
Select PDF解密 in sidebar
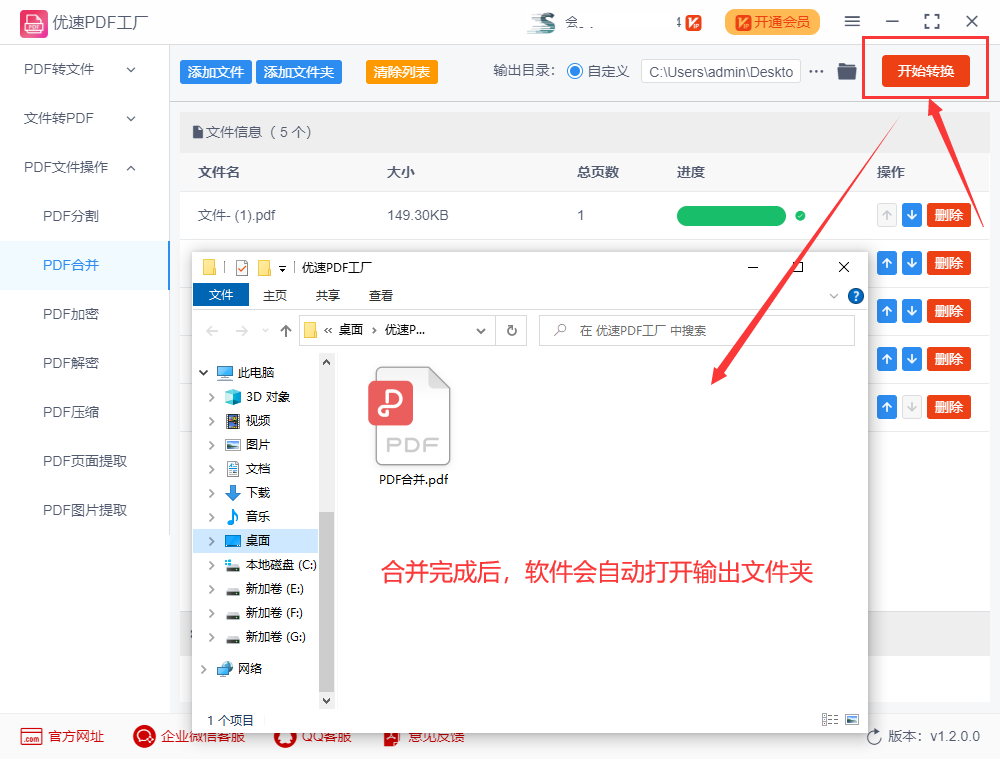[71, 363]
